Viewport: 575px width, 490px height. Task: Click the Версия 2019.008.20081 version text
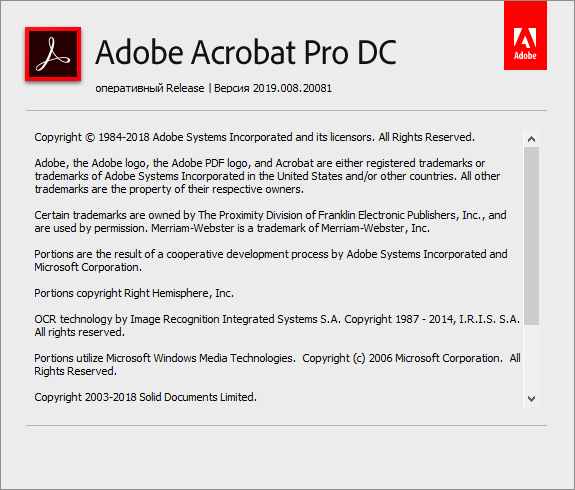[x=273, y=88]
